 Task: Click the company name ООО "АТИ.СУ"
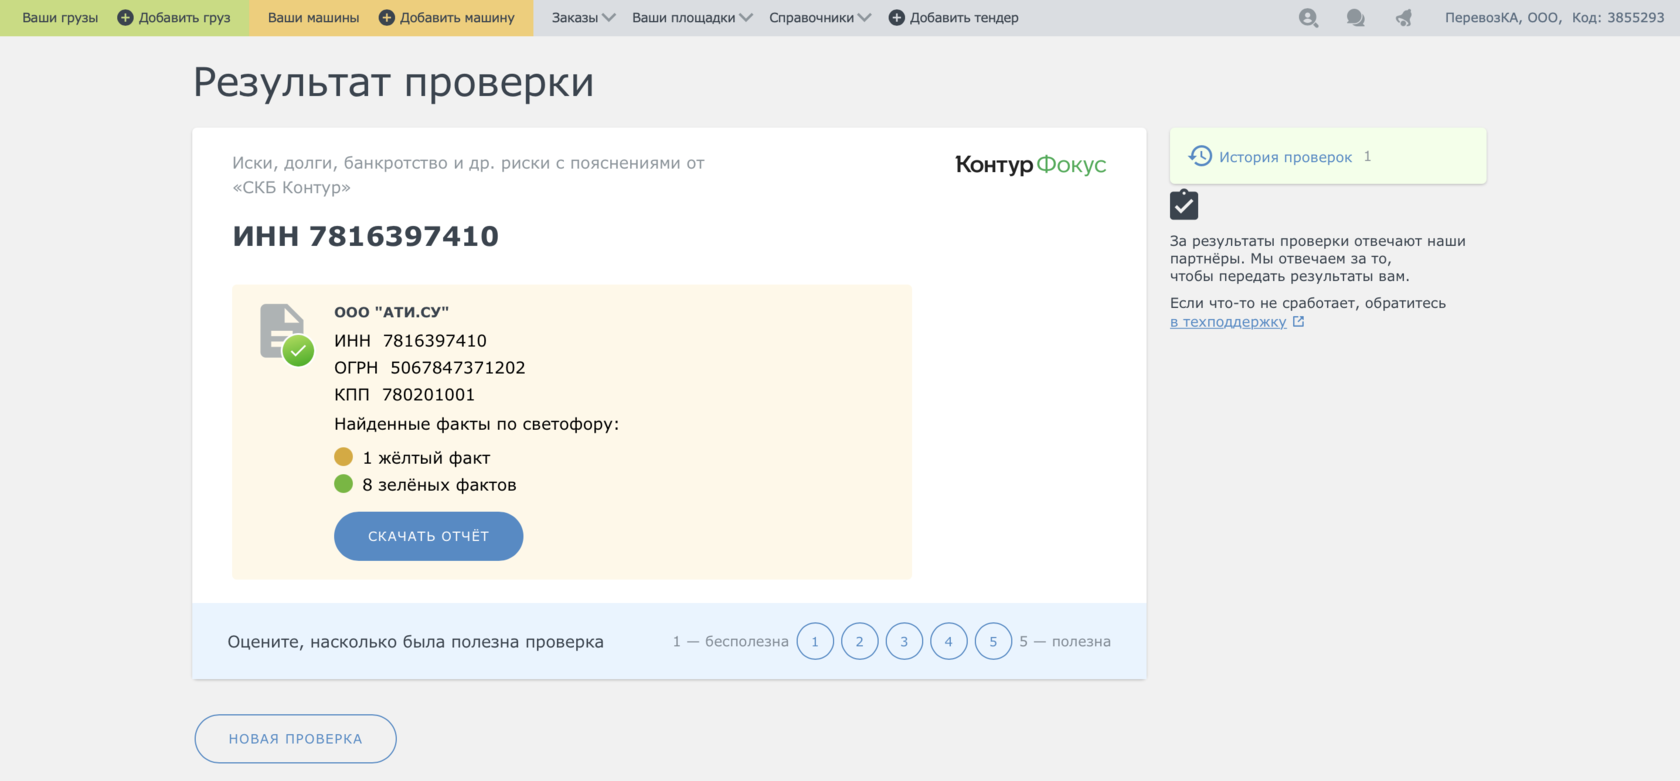click(391, 312)
